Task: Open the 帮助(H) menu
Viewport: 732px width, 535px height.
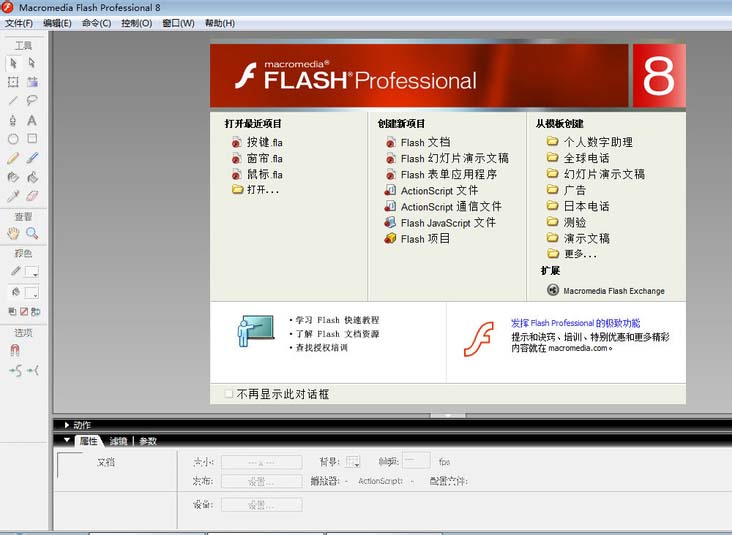Action: (220, 23)
